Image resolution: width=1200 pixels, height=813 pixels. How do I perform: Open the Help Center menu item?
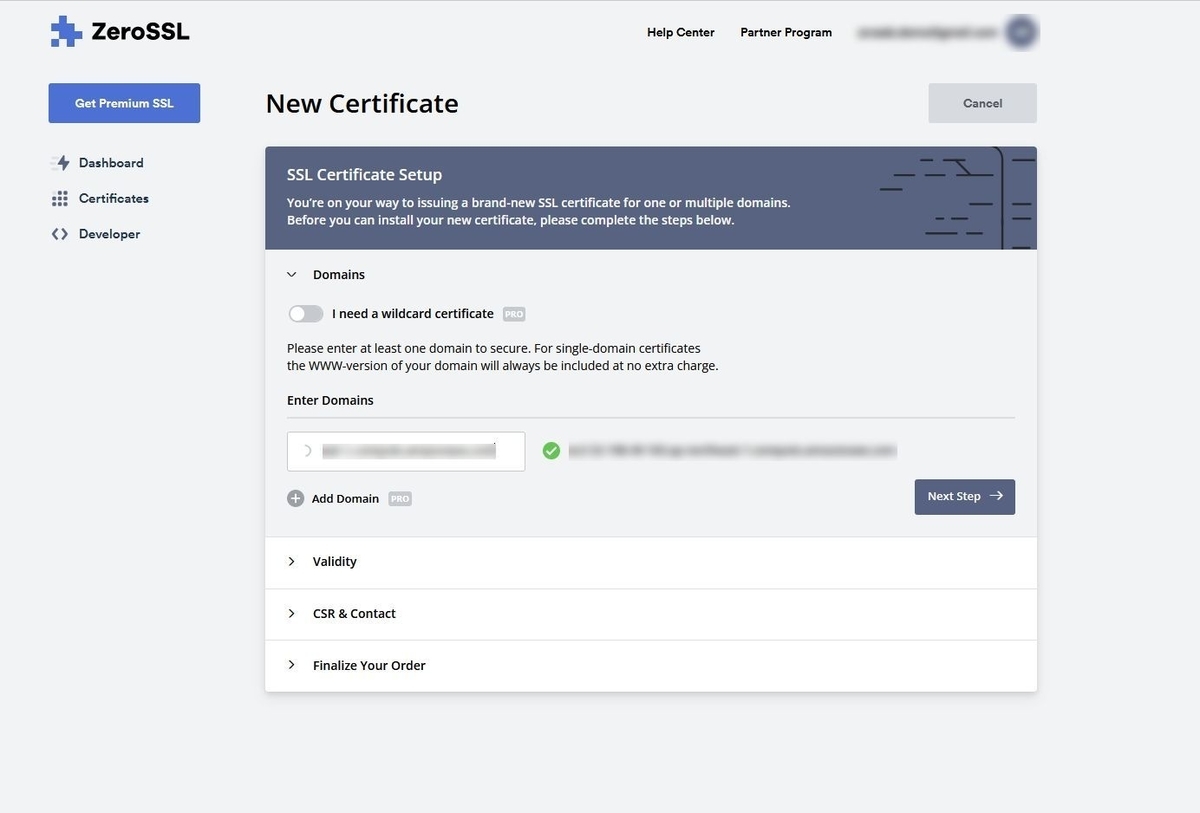point(680,32)
